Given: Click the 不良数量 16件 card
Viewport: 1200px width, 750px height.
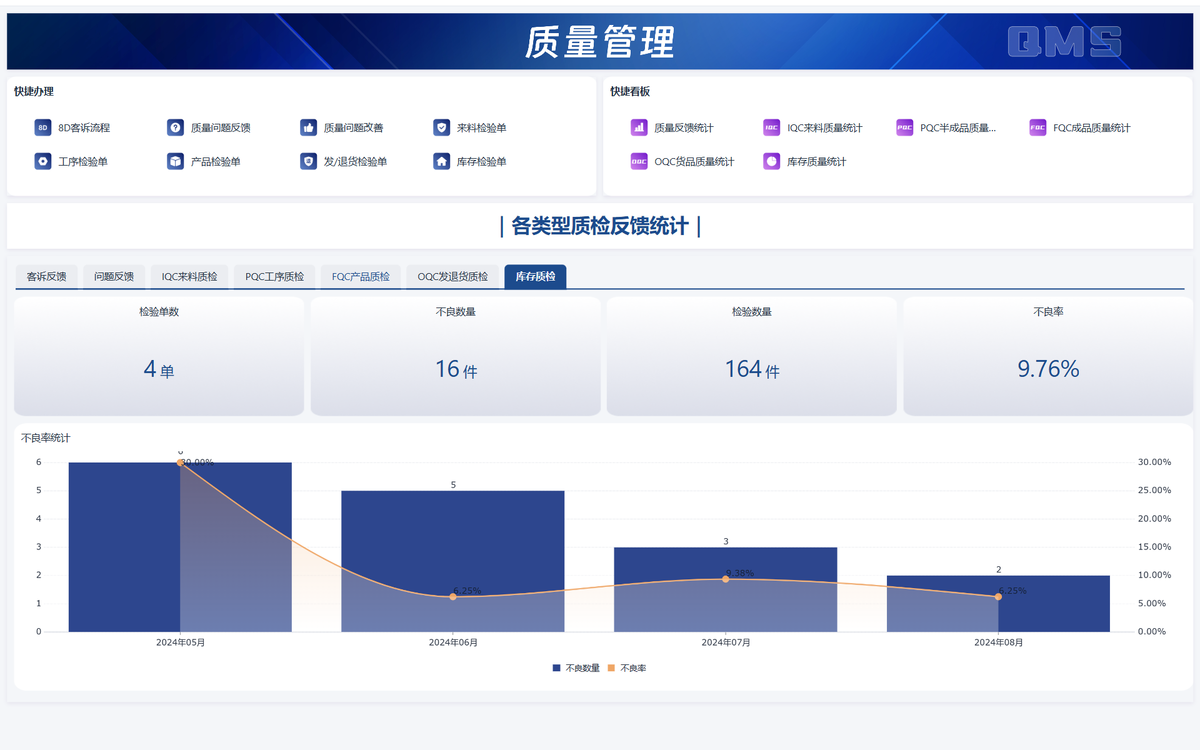Looking at the screenshot, I should 456,356.
